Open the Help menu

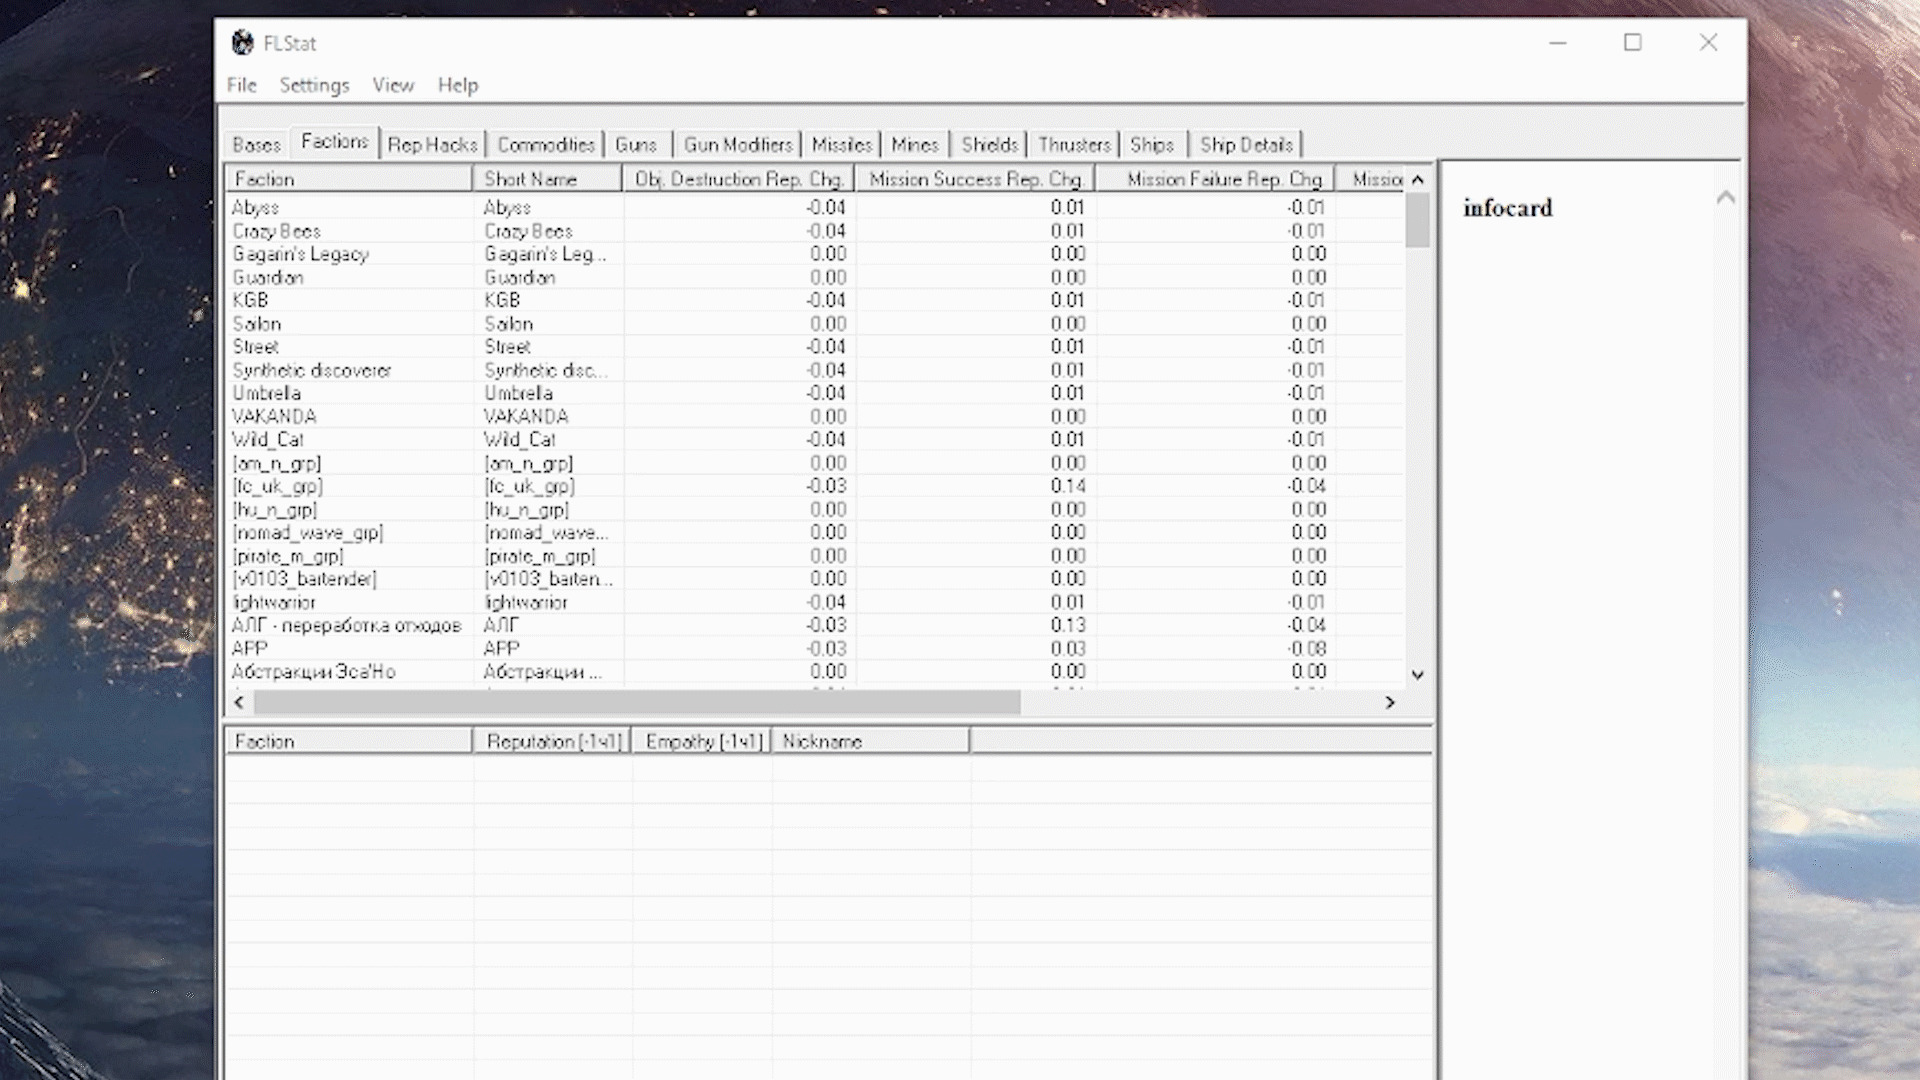458,85
